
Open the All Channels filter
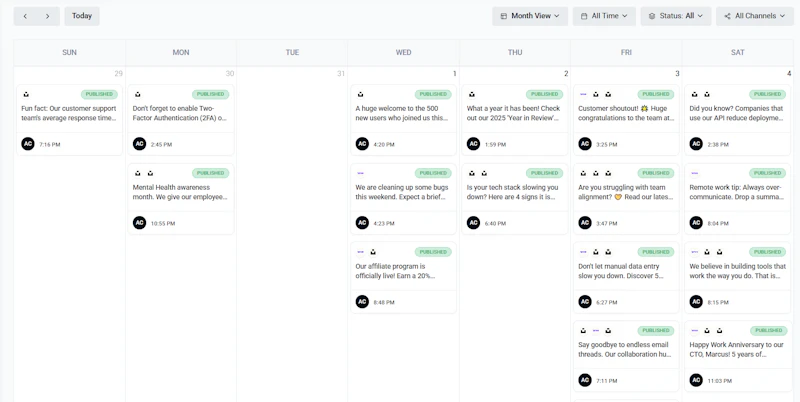click(755, 16)
